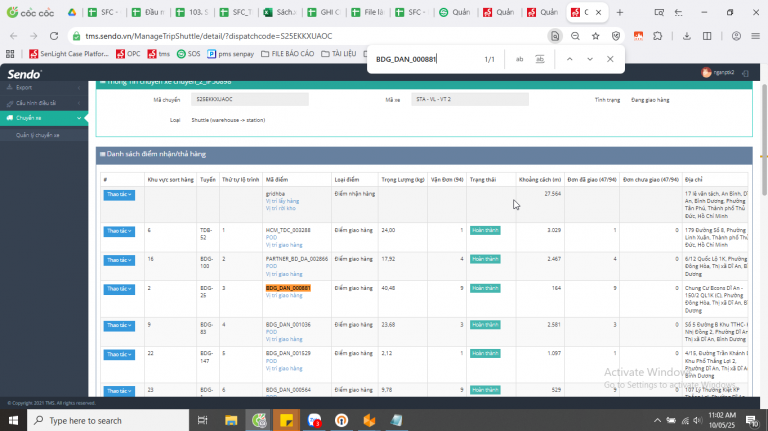Open the apps grid in bookmarks bar
Viewport: 768px width, 431px height.
click(x=10, y=54)
